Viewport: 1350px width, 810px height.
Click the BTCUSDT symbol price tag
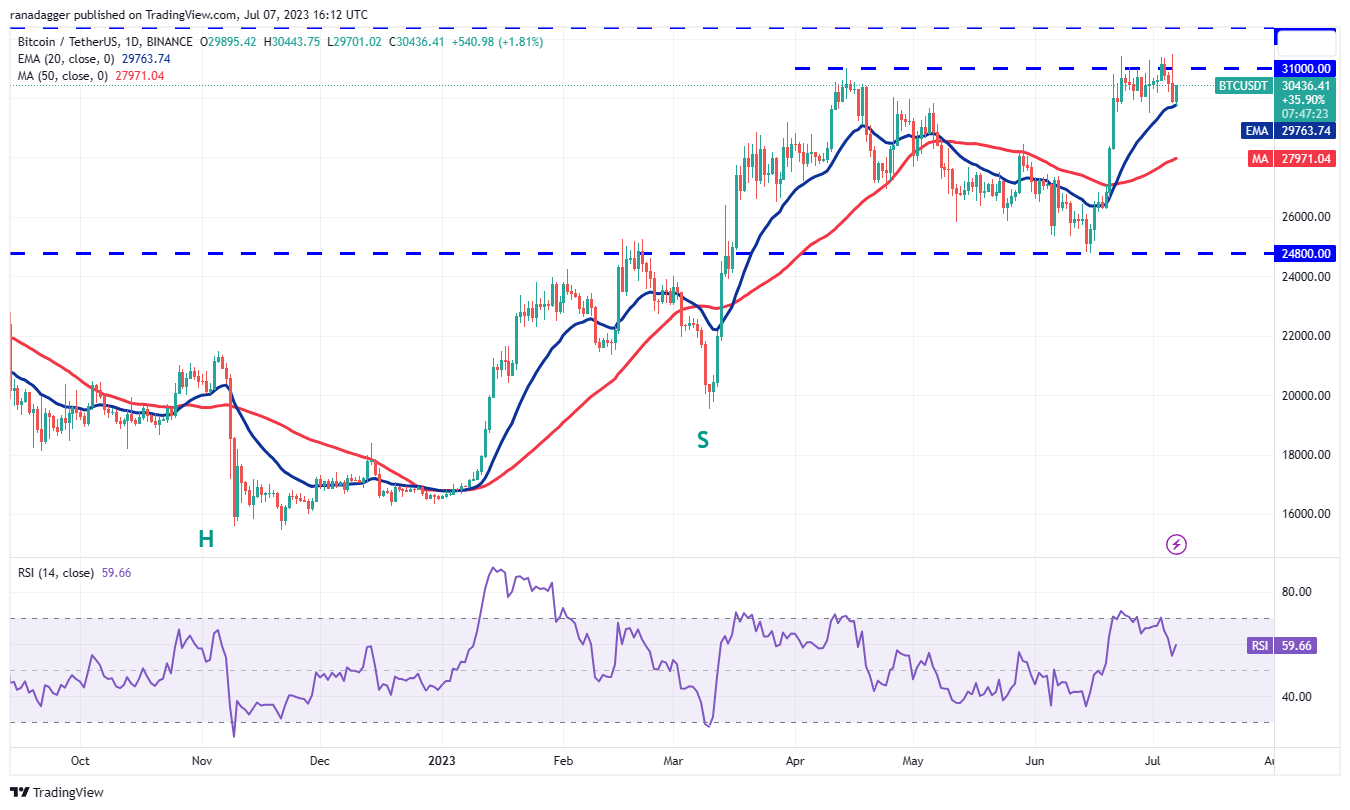click(1243, 86)
